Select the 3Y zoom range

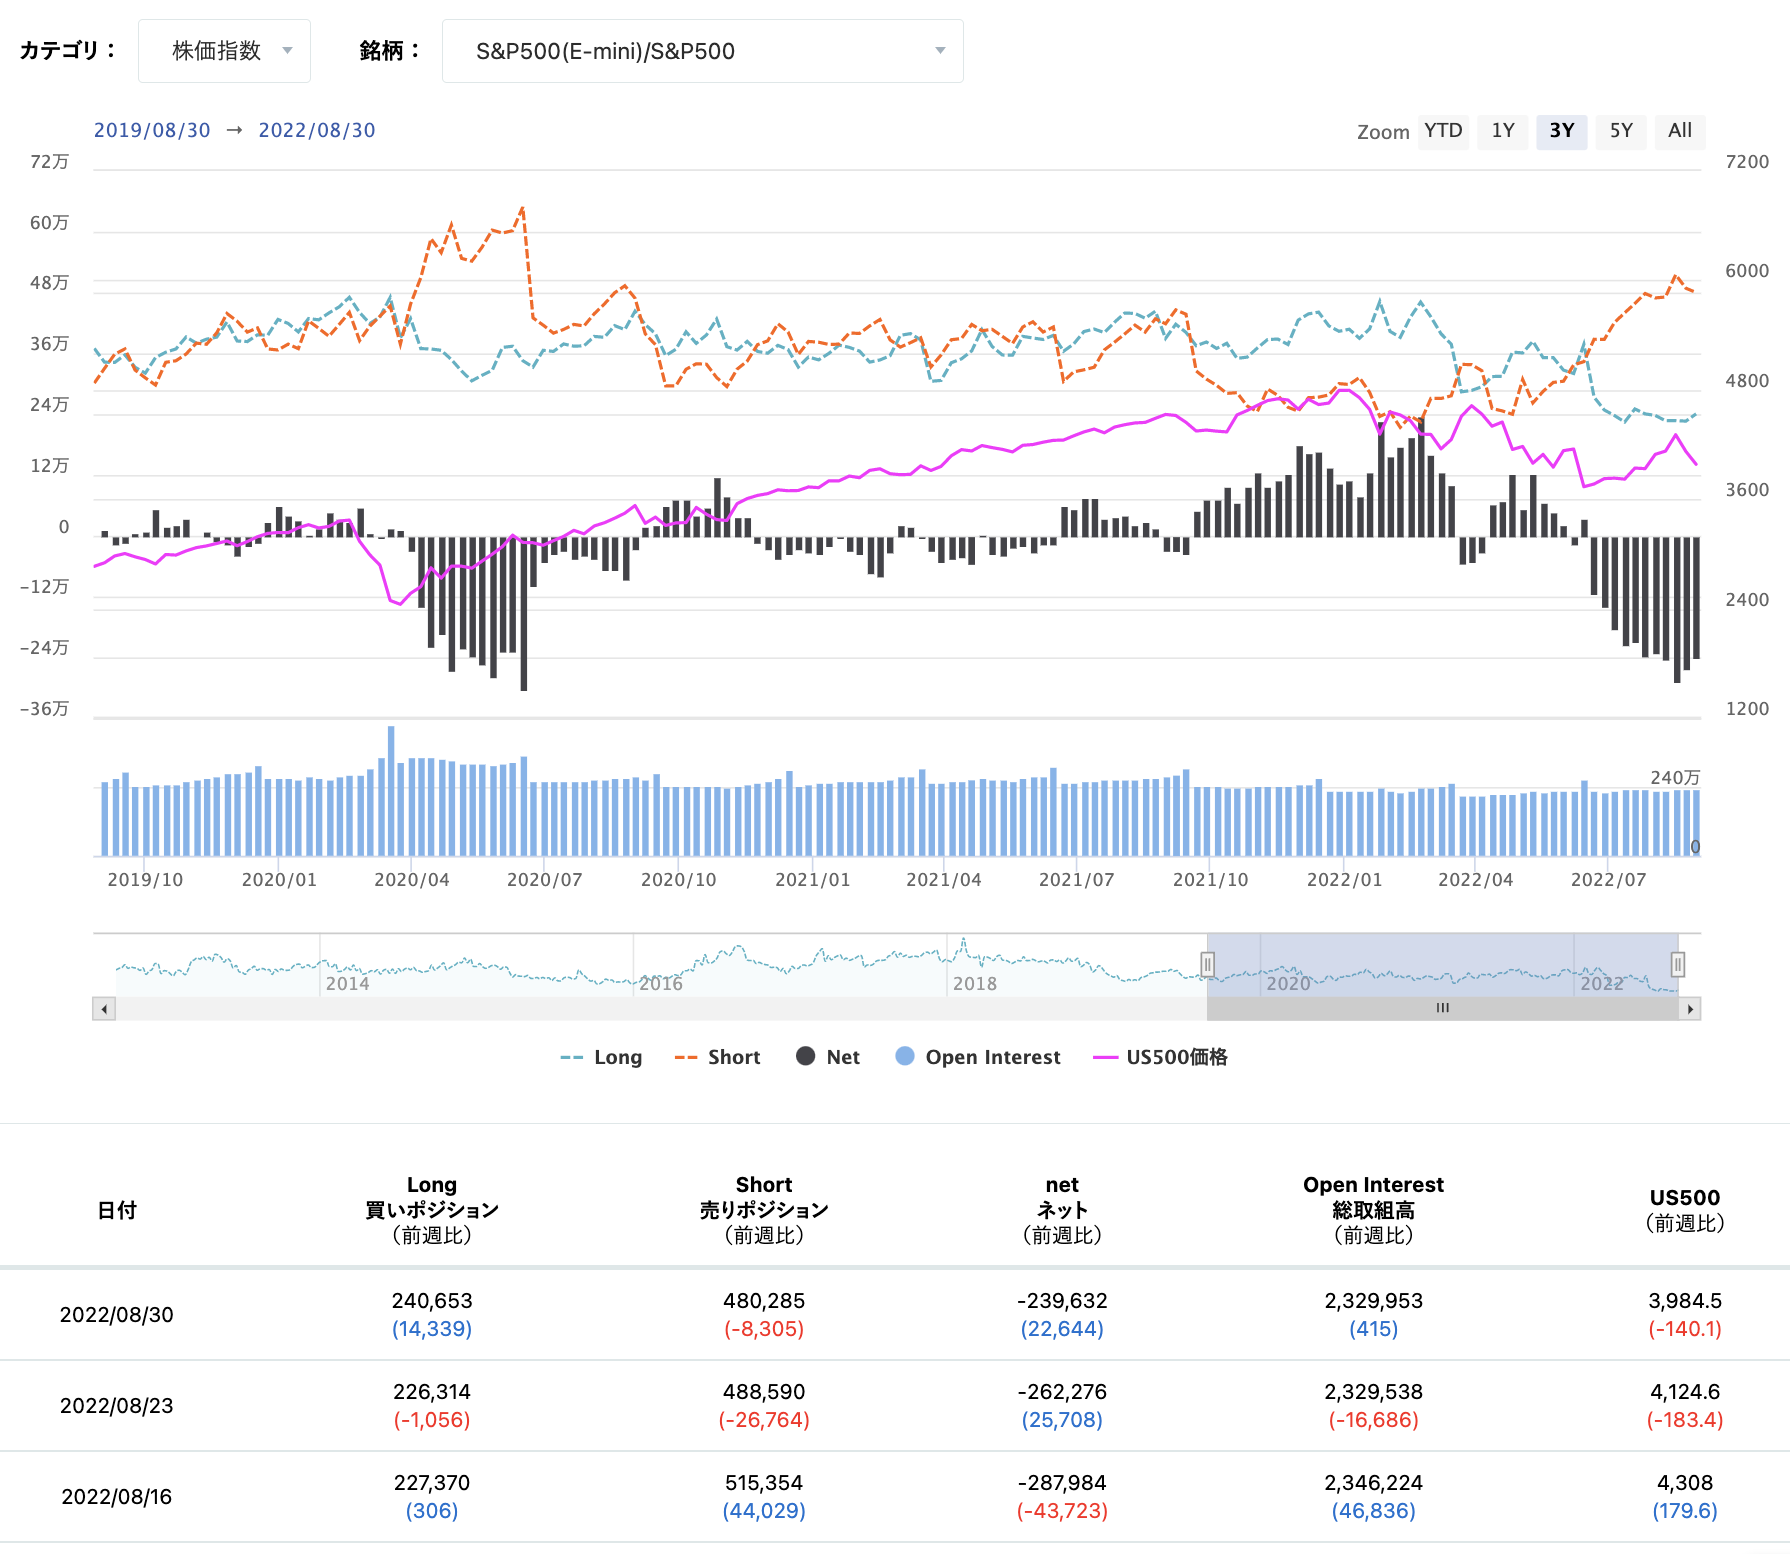pyautogui.click(x=1562, y=131)
